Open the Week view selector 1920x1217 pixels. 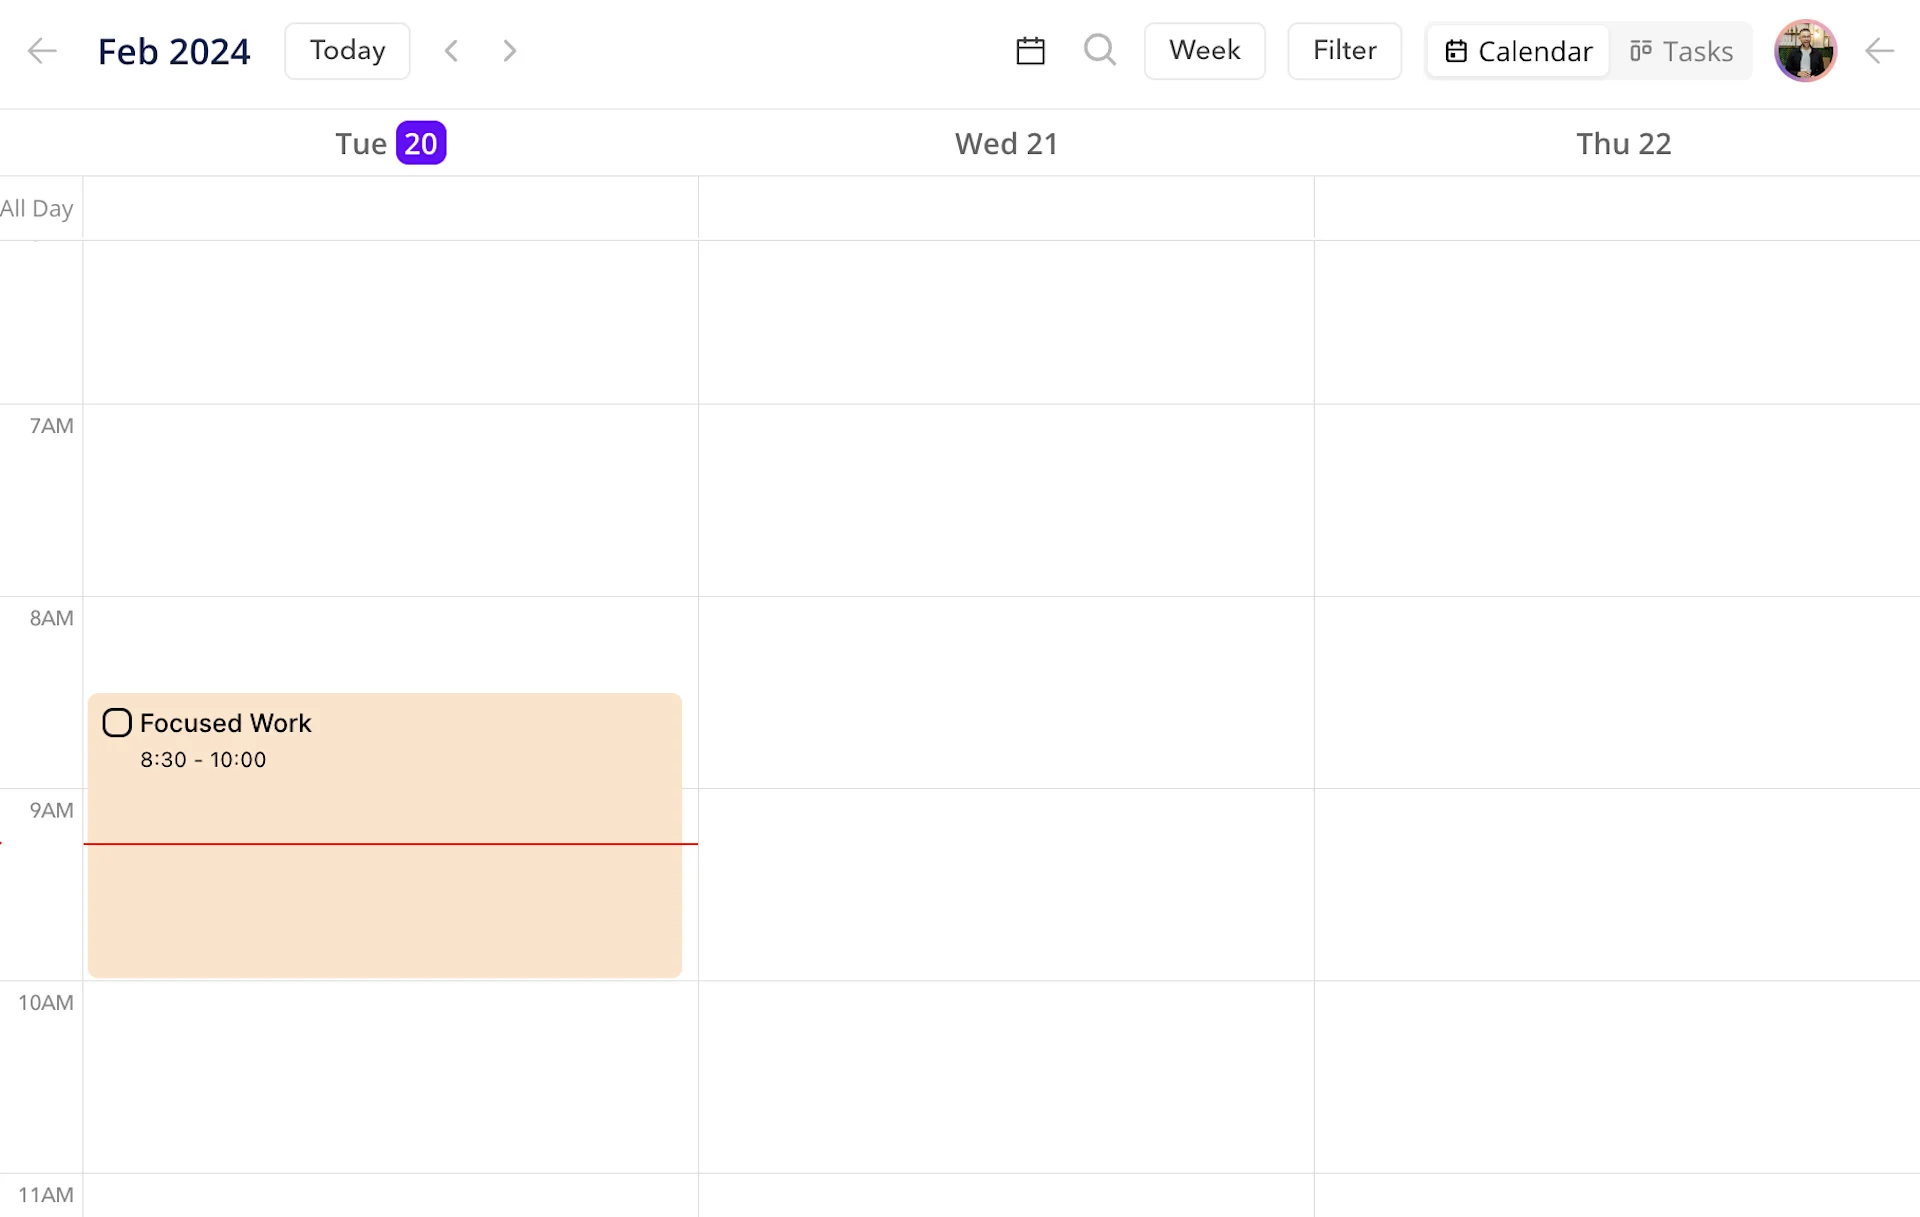(1204, 50)
